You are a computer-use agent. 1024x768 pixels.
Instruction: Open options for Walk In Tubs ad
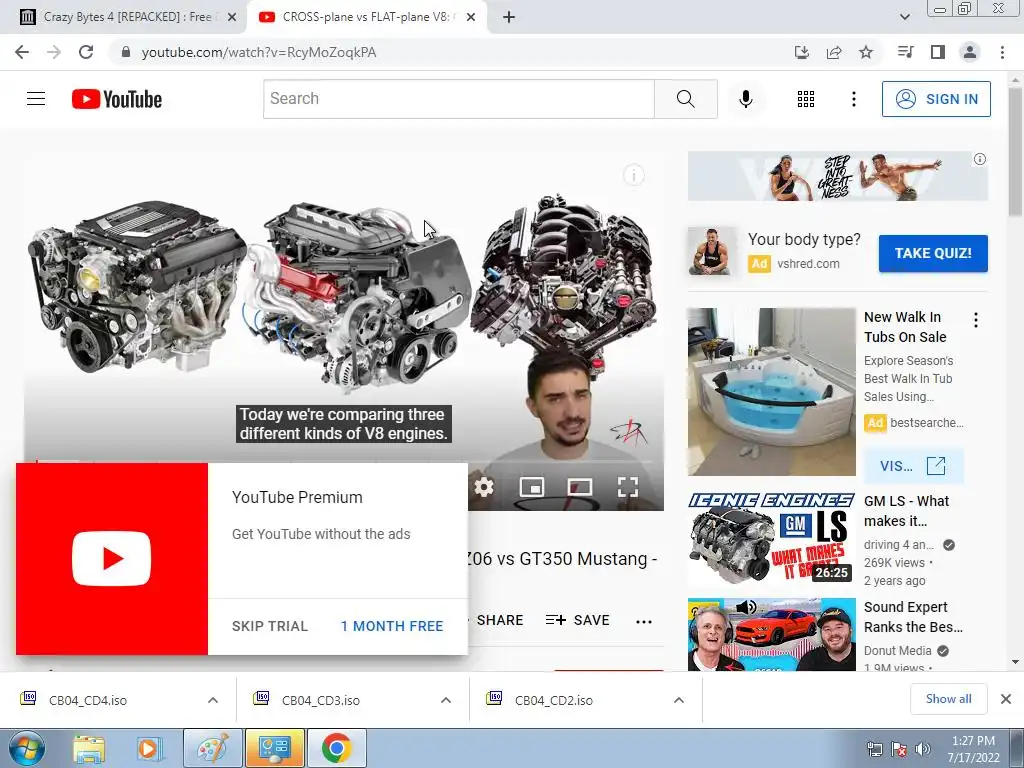tap(976, 320)
